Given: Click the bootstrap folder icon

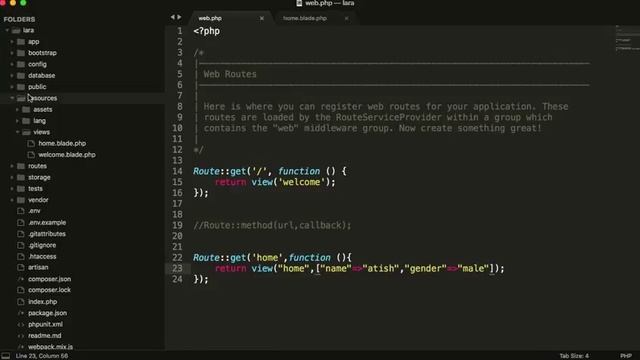Looking at the screenshot, I should click(21, 53).
